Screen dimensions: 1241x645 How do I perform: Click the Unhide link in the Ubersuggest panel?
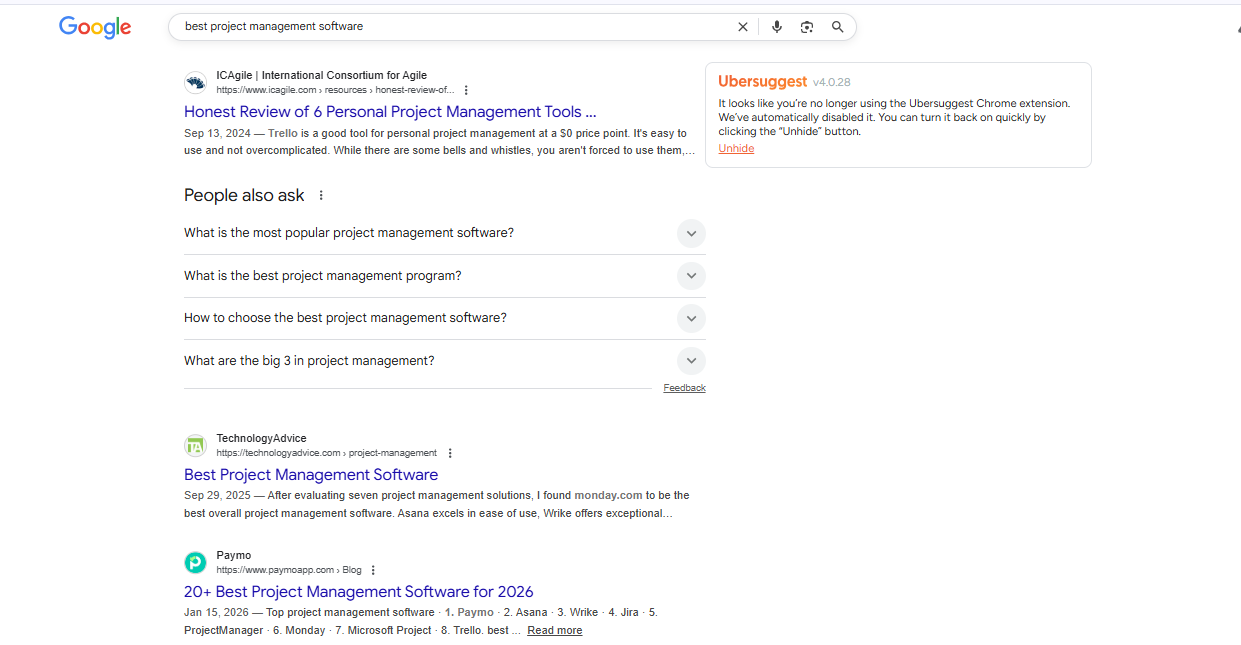736,148
